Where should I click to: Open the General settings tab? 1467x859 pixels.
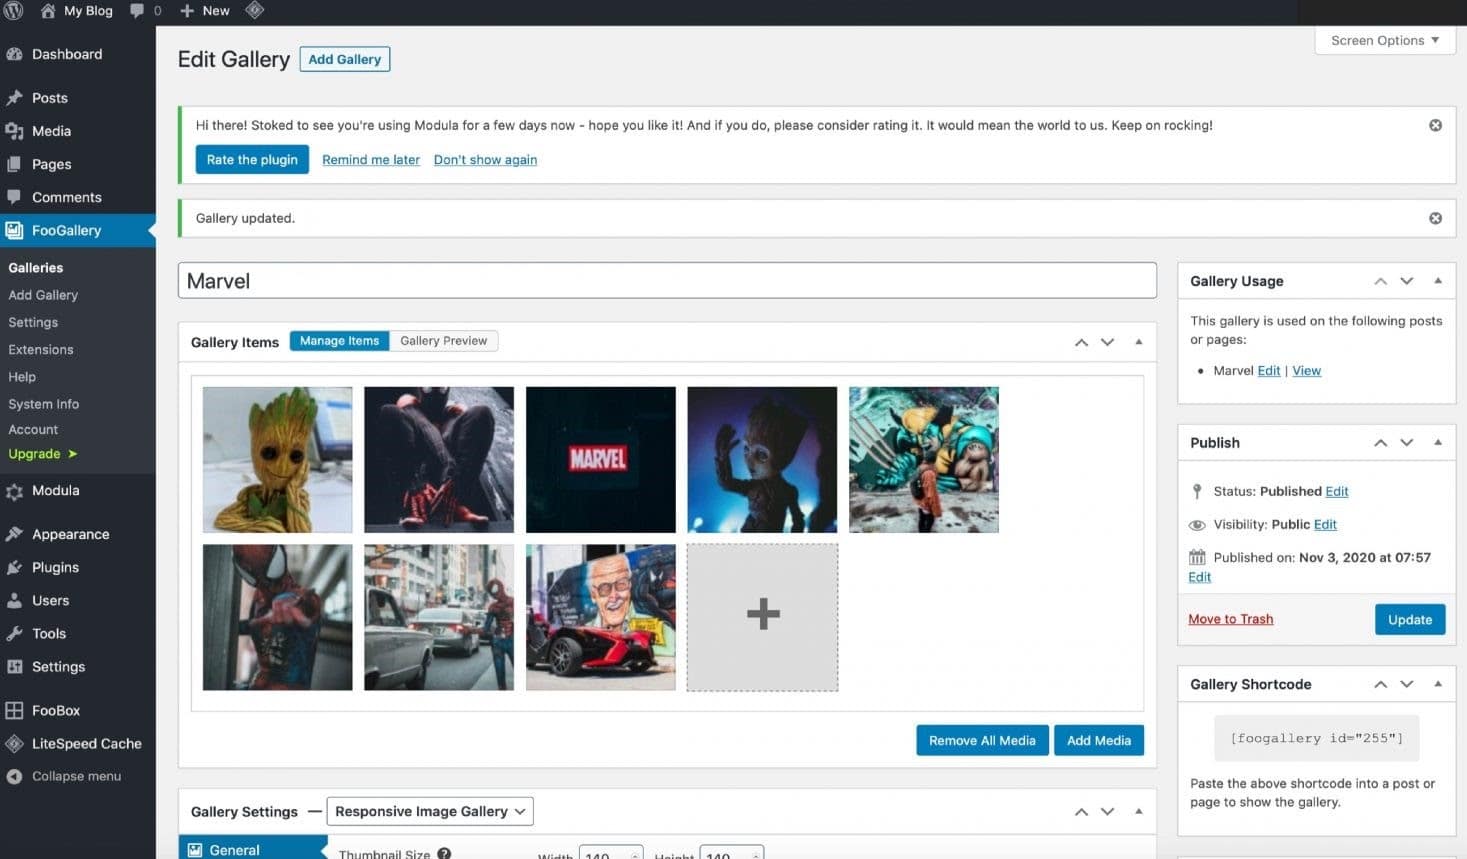click(253, 849)
